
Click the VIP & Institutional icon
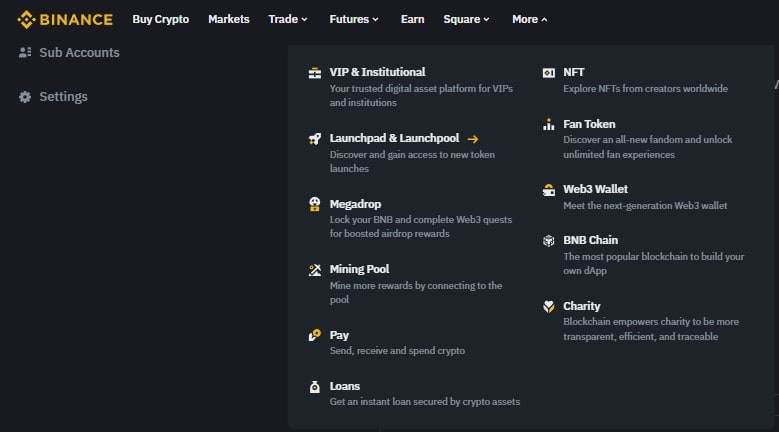click(x=314, y=73)
